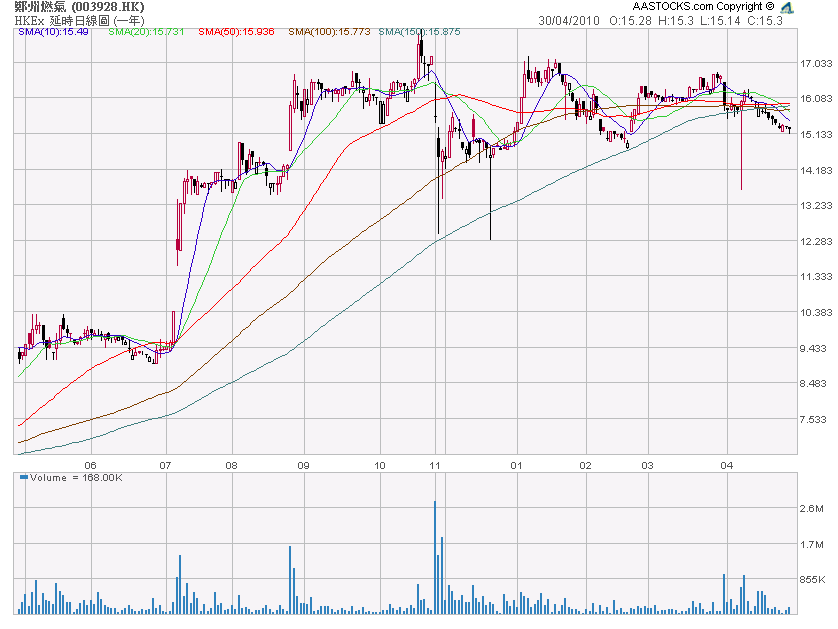The image size is (838, 629).
Task: Click the close value C:15.3
Action: [x=765, y=21]
